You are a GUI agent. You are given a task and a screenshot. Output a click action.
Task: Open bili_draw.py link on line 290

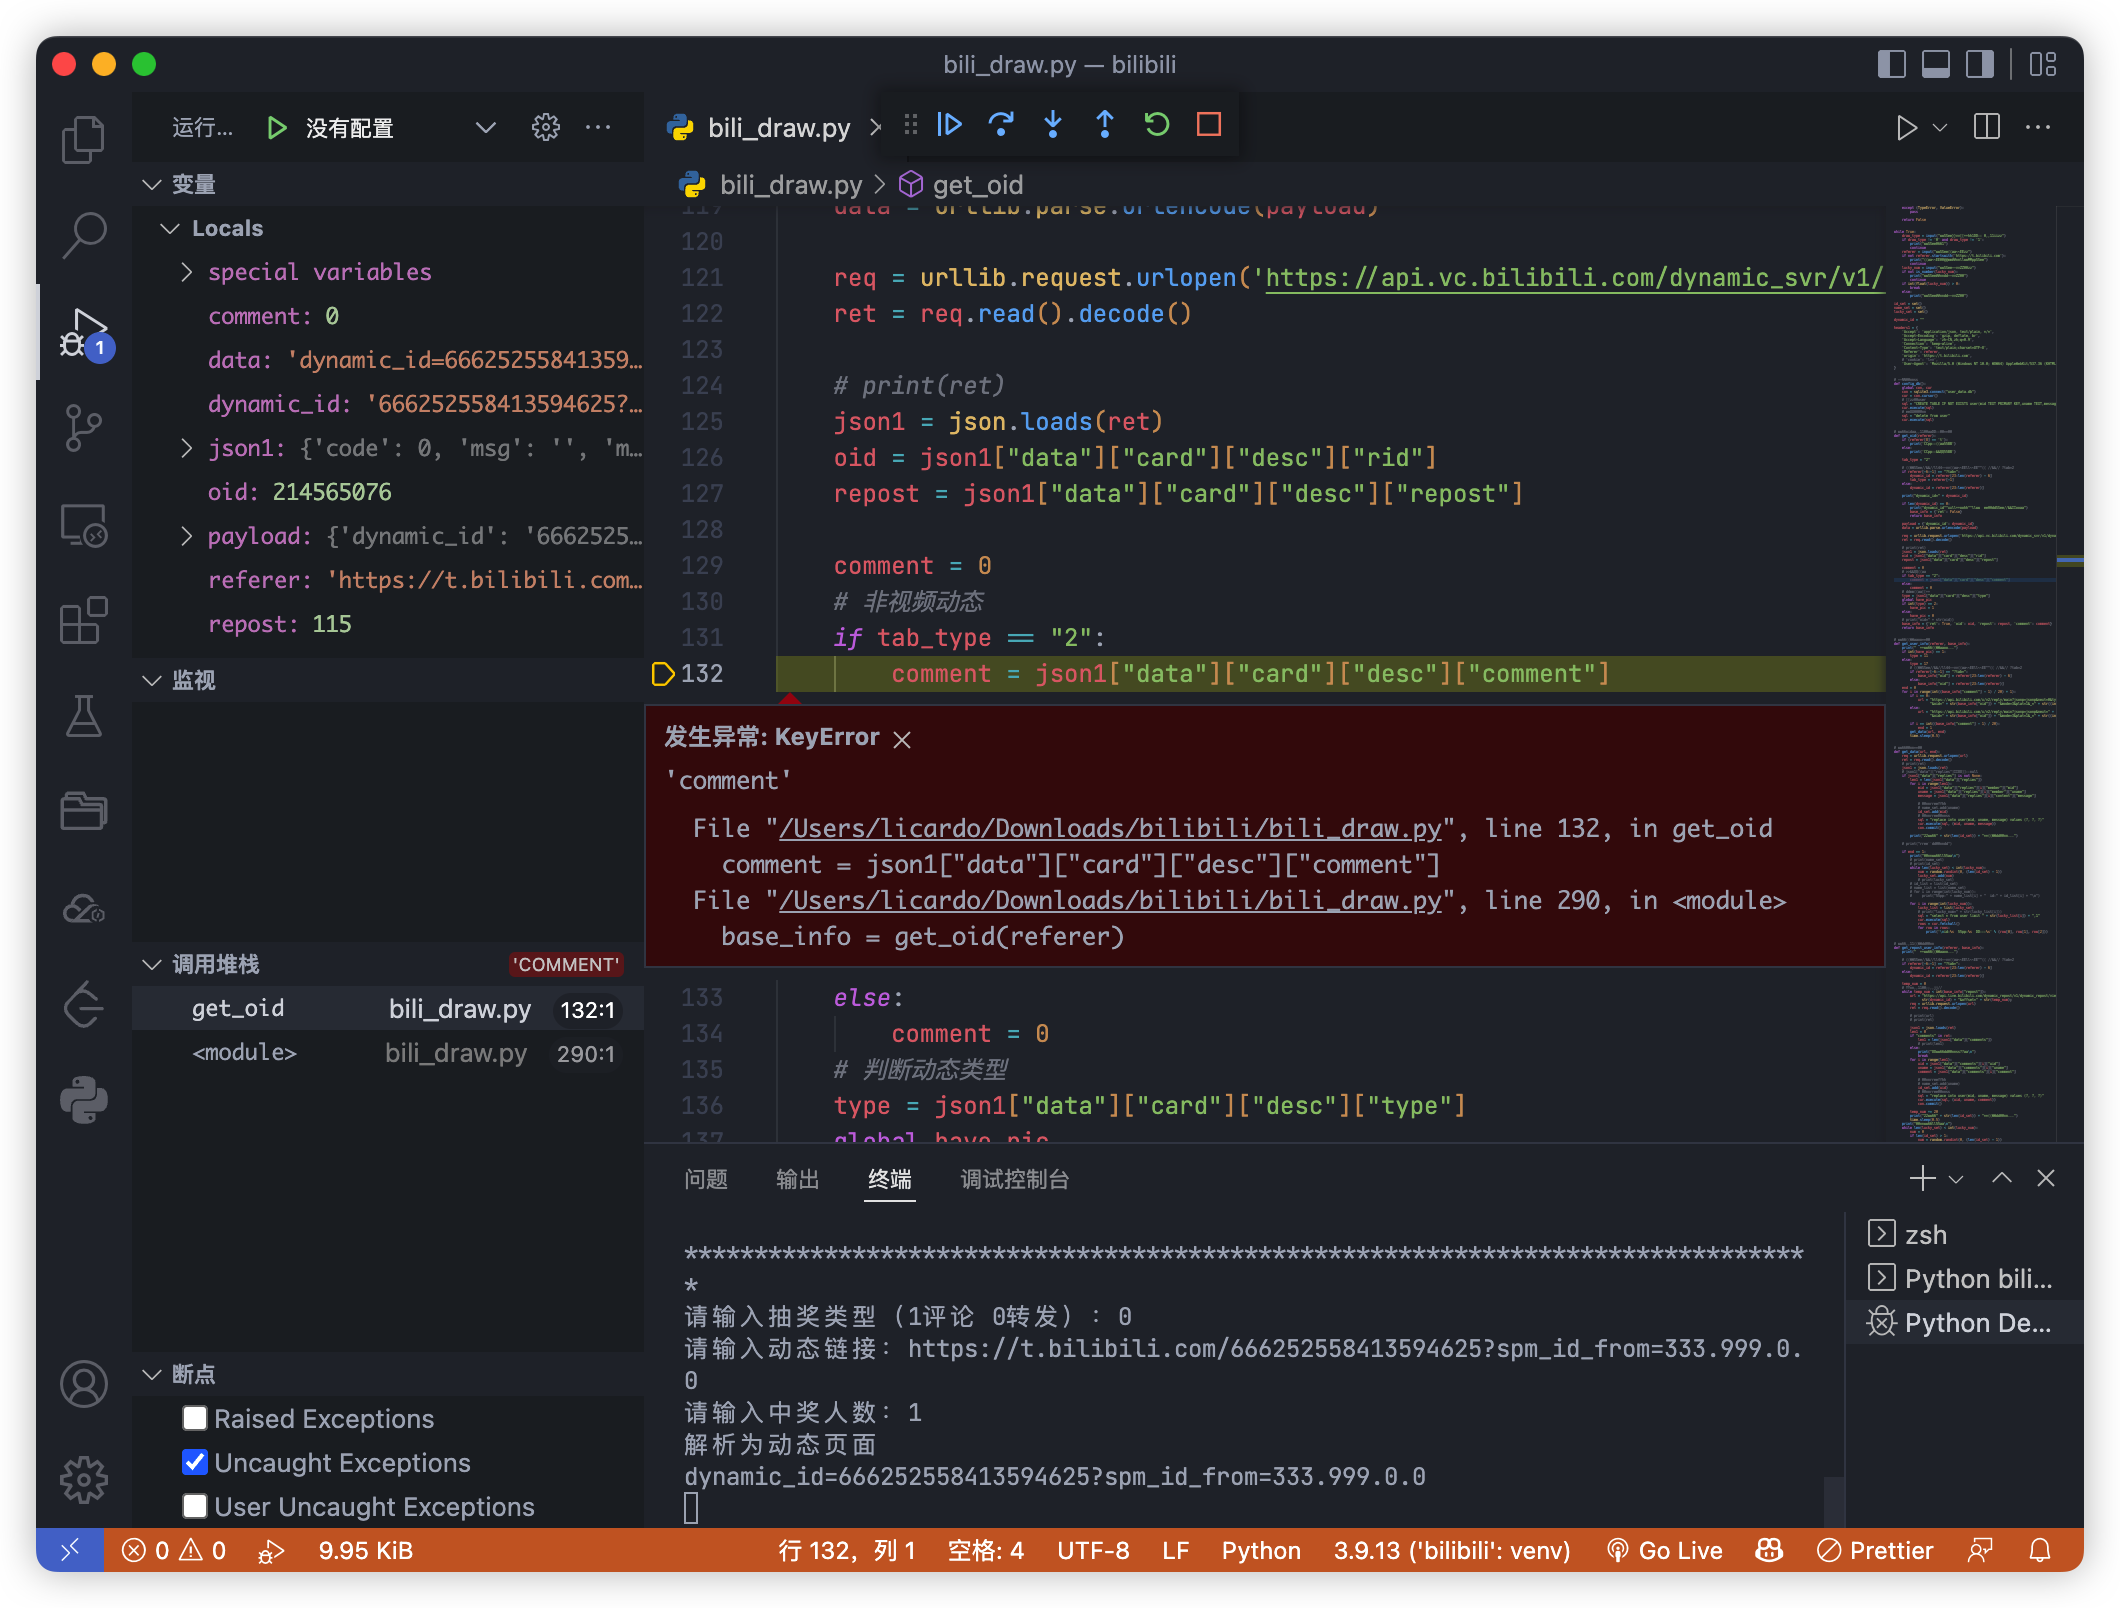(1110, 900)
